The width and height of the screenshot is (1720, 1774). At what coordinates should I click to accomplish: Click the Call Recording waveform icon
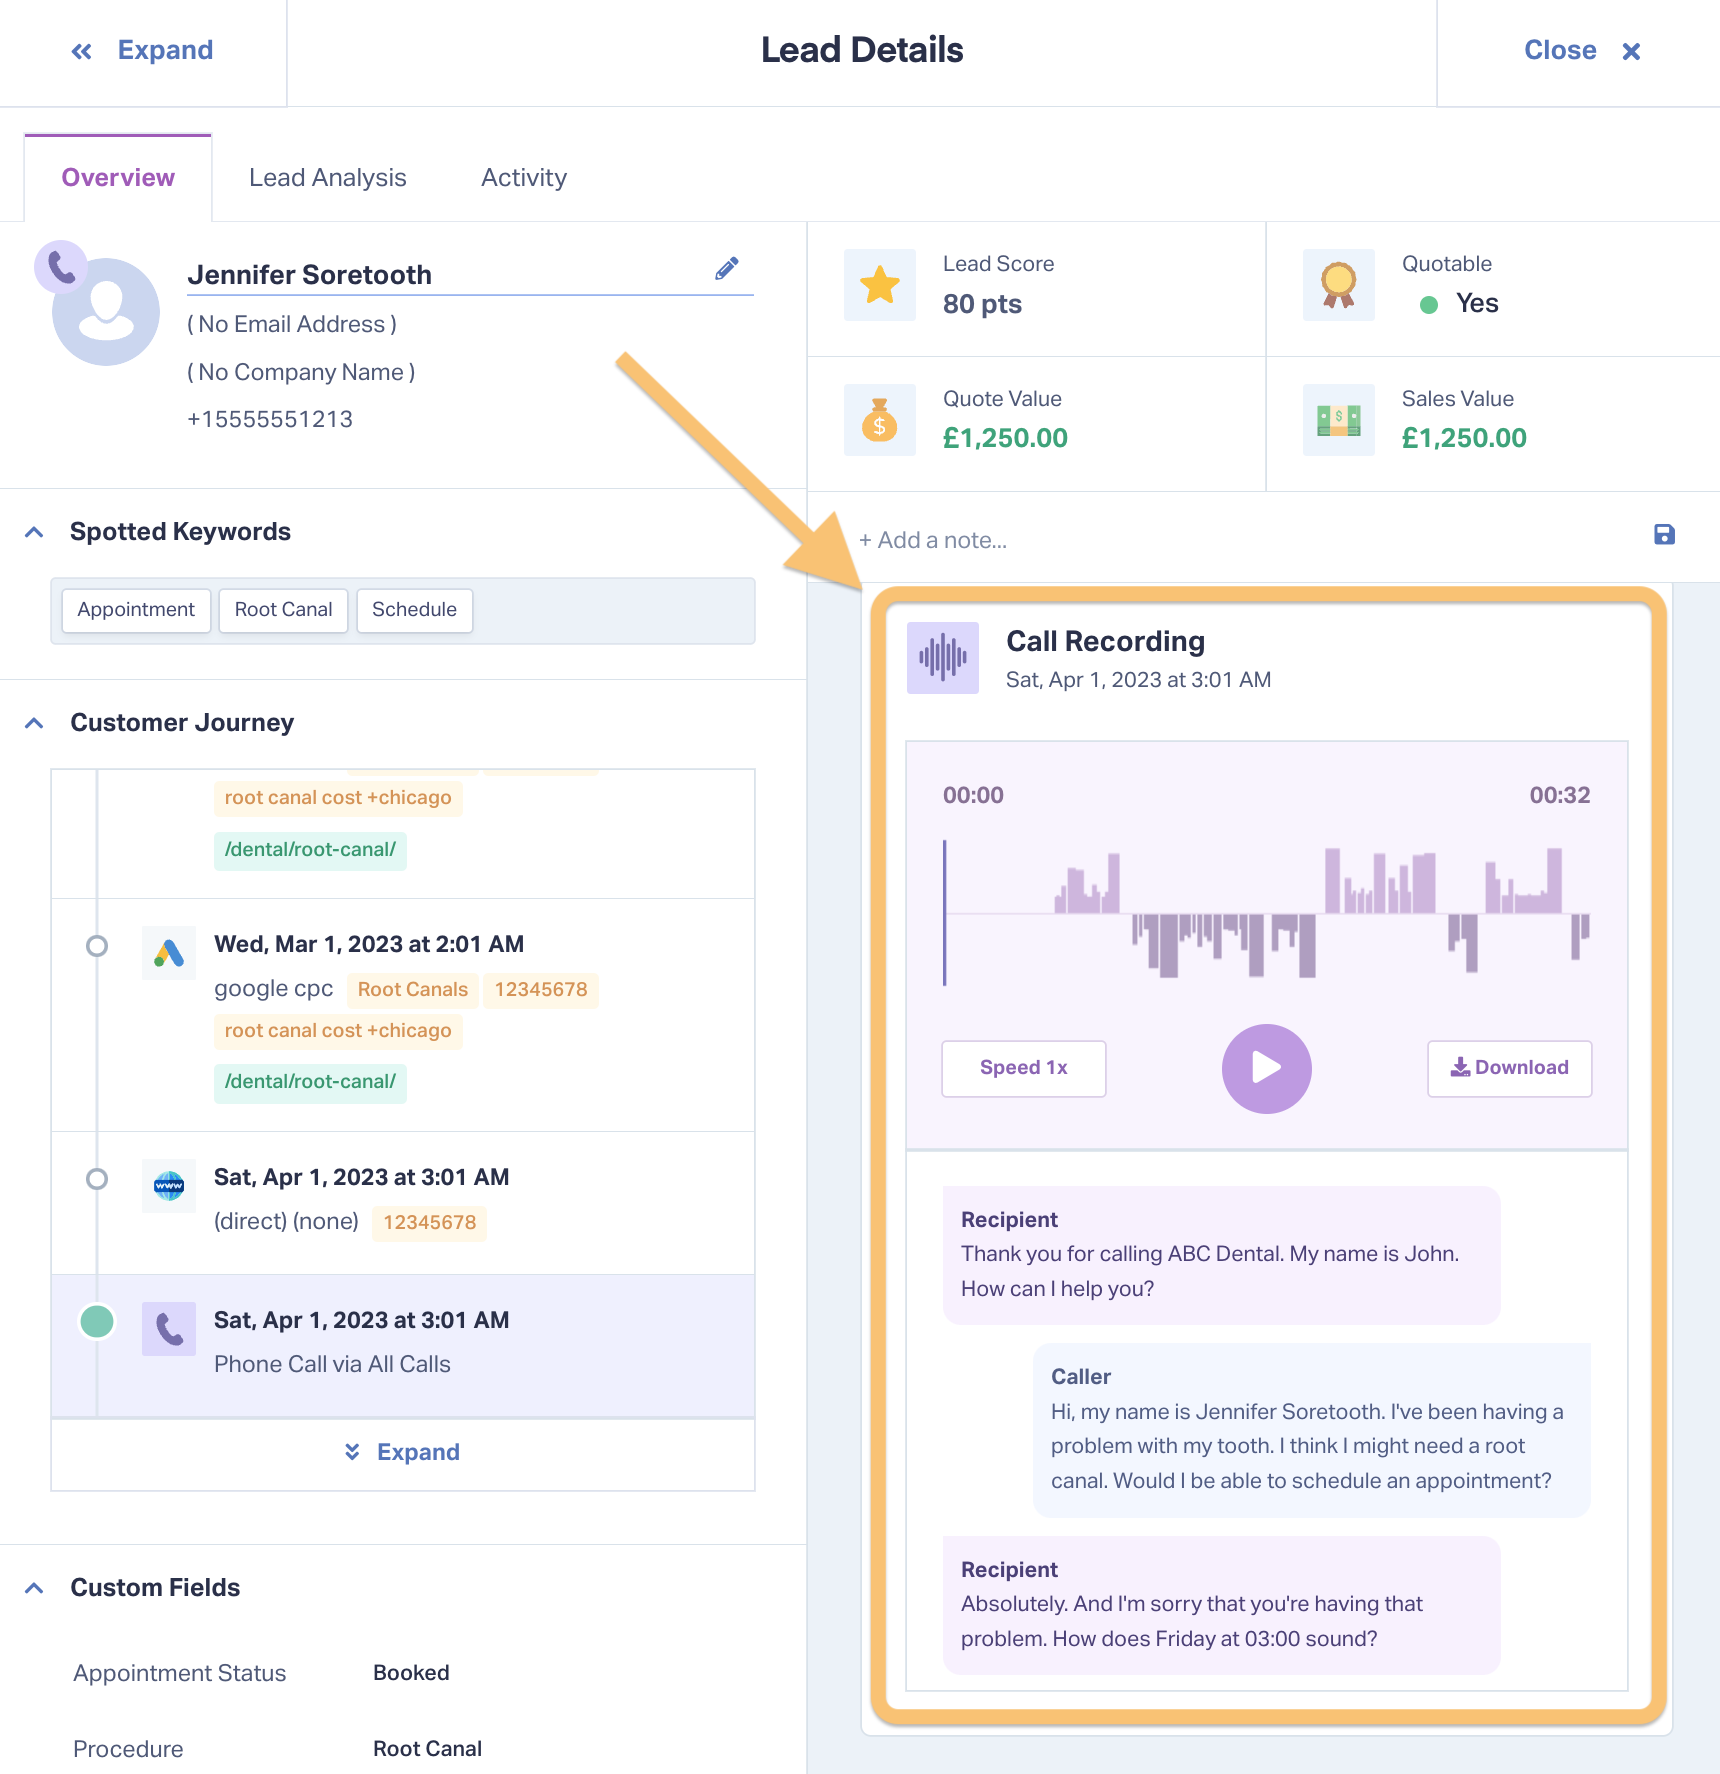(943, 658)
